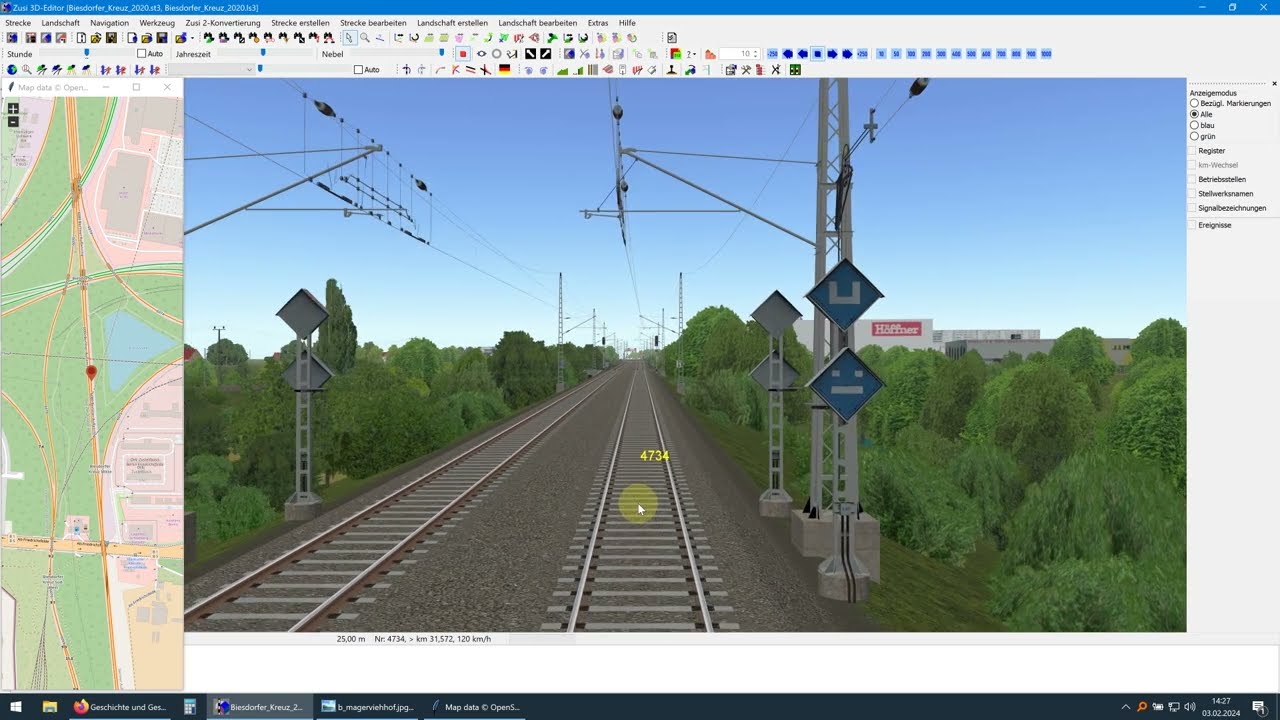This screenshot has height=720, width=1280.
Task: Open the Extras menu
Action: click(598, 22)
